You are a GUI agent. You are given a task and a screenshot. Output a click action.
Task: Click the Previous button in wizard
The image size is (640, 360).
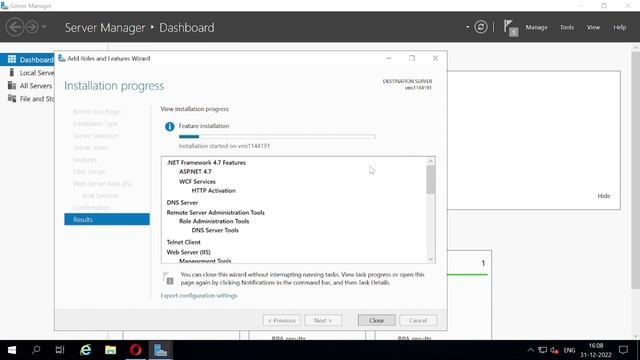tap(282, 320)
